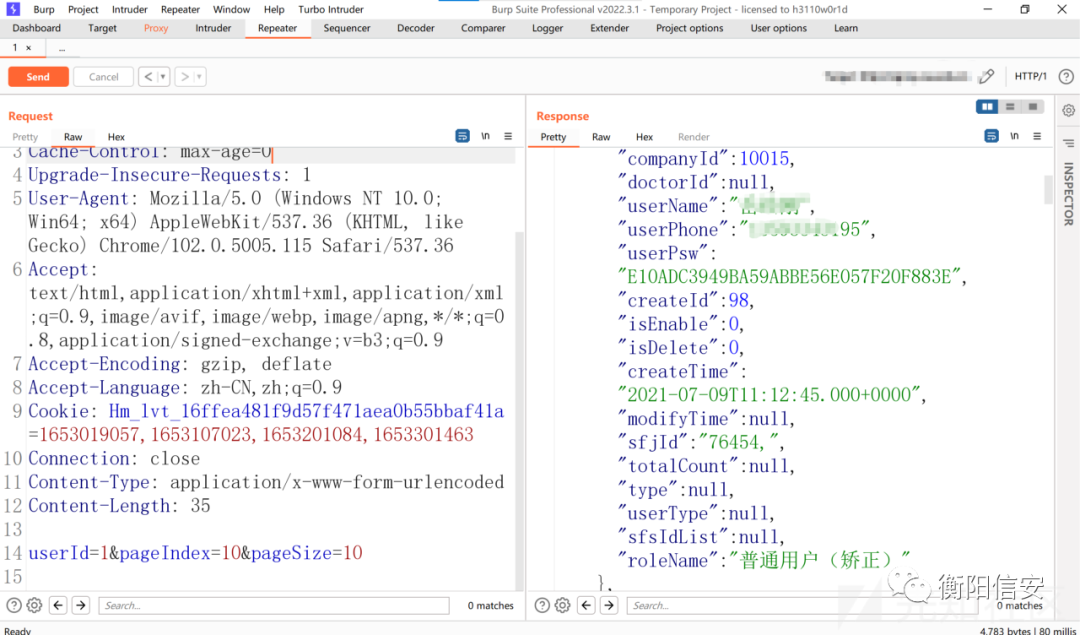The height and width of the screenshot is (635, 1080).
Task: Click the Response search field
Action: click(802, 605)
